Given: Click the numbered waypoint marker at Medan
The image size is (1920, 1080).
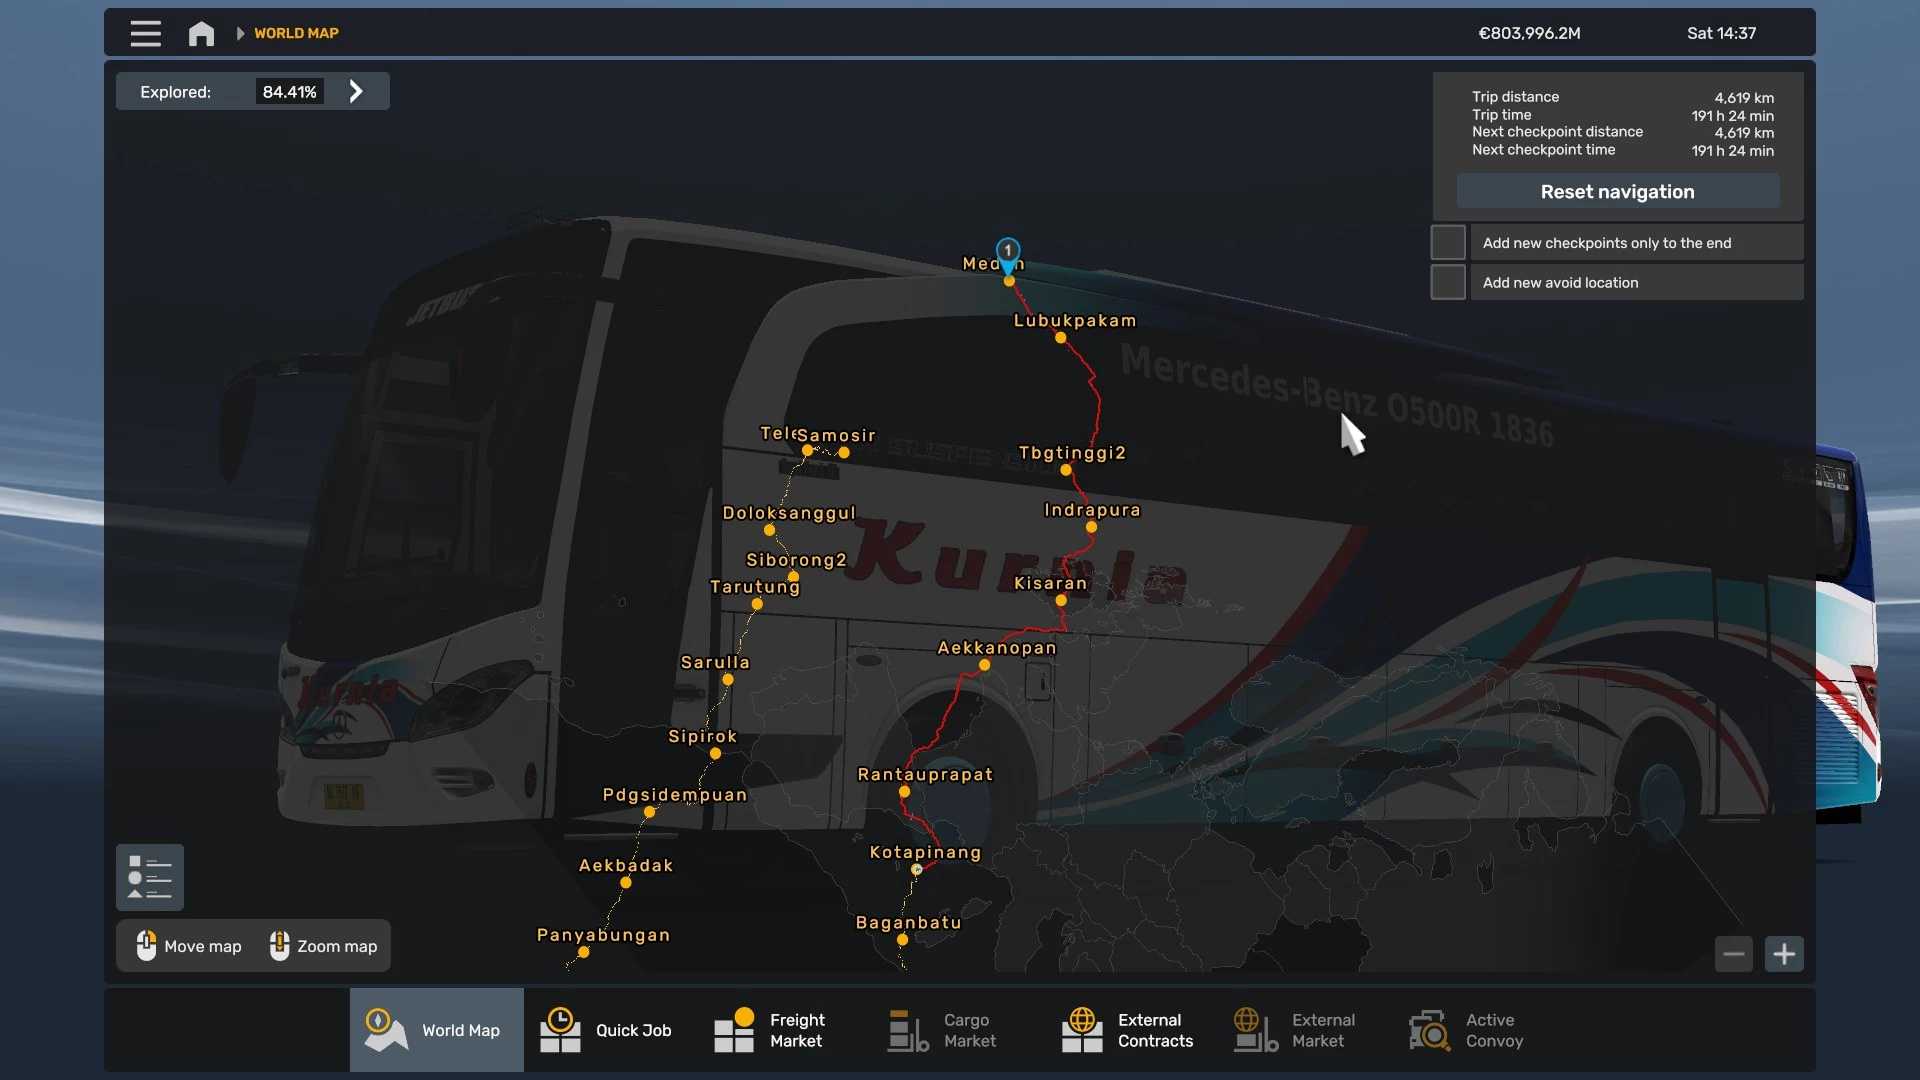Looking at the screenshot, I should click(x=1008, y=252).
